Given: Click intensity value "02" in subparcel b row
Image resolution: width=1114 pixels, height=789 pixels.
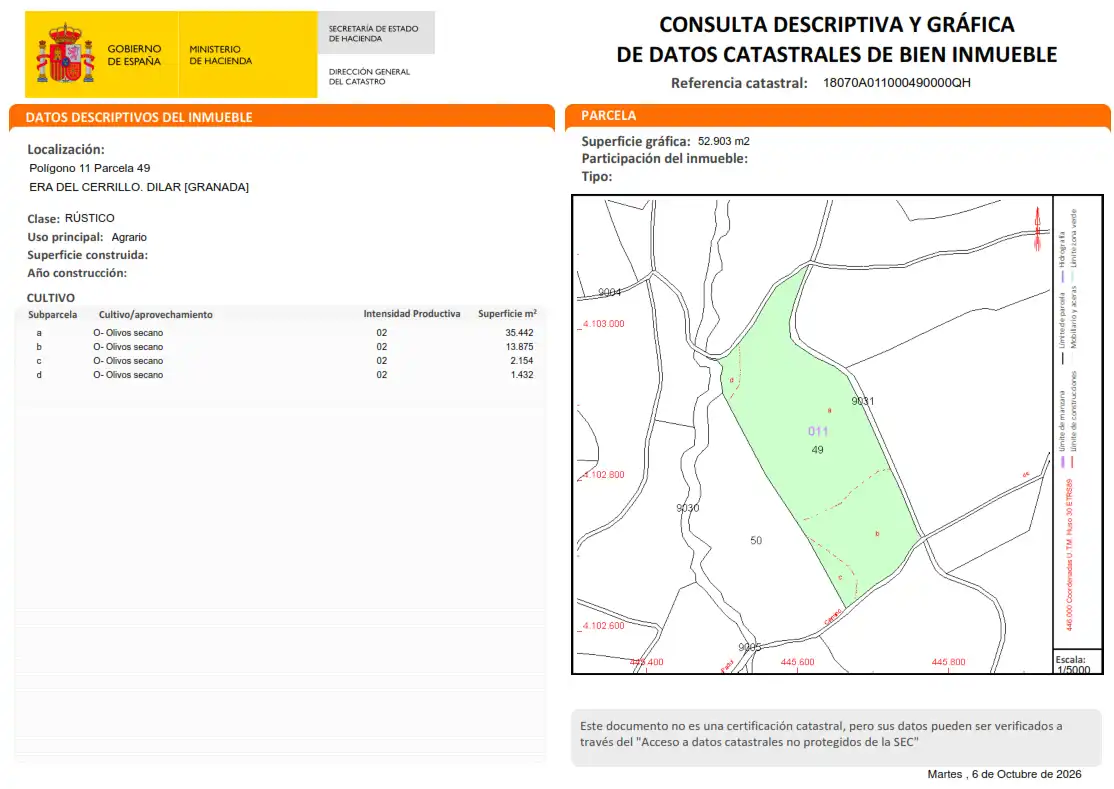Looking at the screenshot, I should coord(382,347).
